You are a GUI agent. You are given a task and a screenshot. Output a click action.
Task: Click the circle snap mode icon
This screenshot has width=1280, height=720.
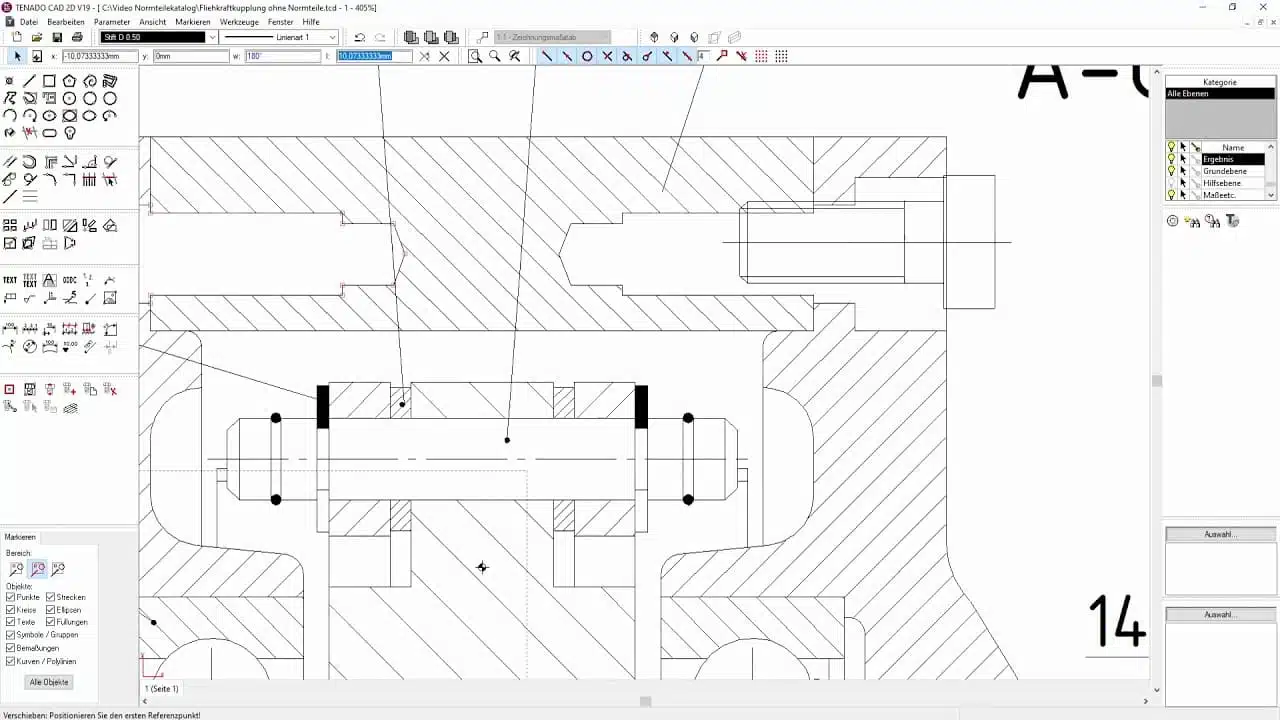coord(587,56)
